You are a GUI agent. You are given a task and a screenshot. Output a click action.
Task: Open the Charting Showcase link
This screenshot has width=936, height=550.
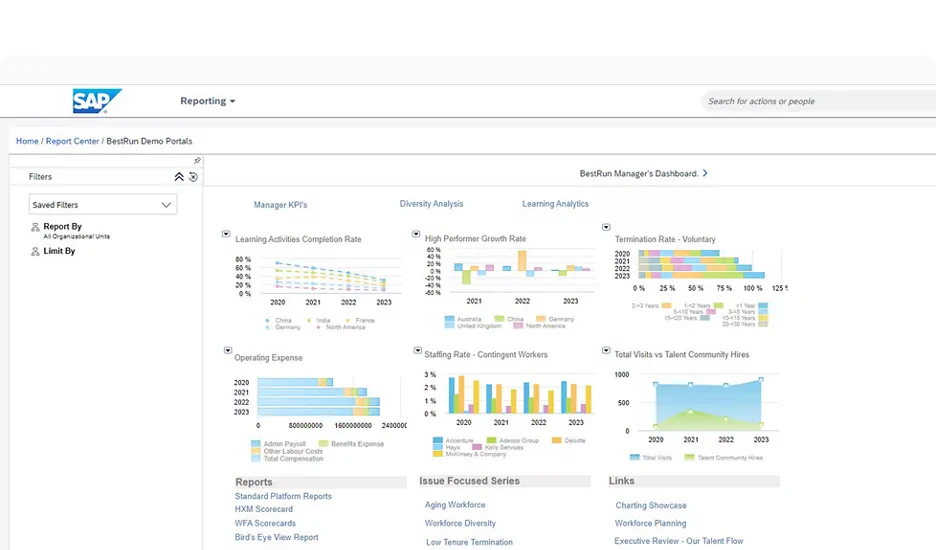(x=651, y=506)
